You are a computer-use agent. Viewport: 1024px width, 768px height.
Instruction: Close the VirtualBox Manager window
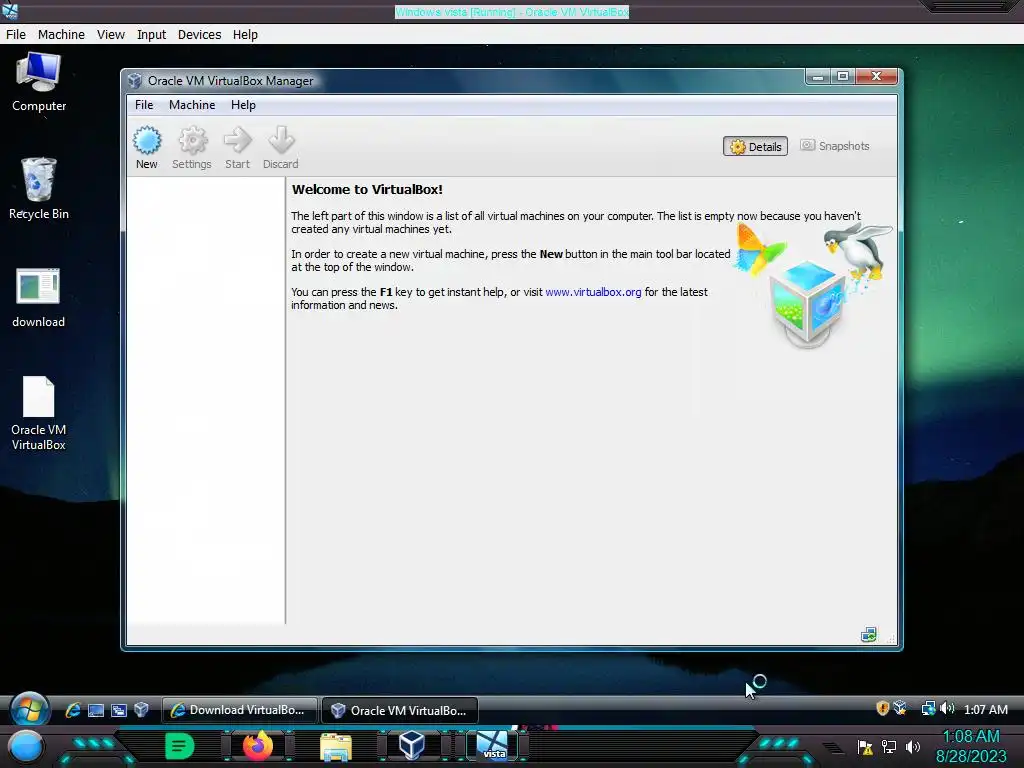[x=876, y=76]
